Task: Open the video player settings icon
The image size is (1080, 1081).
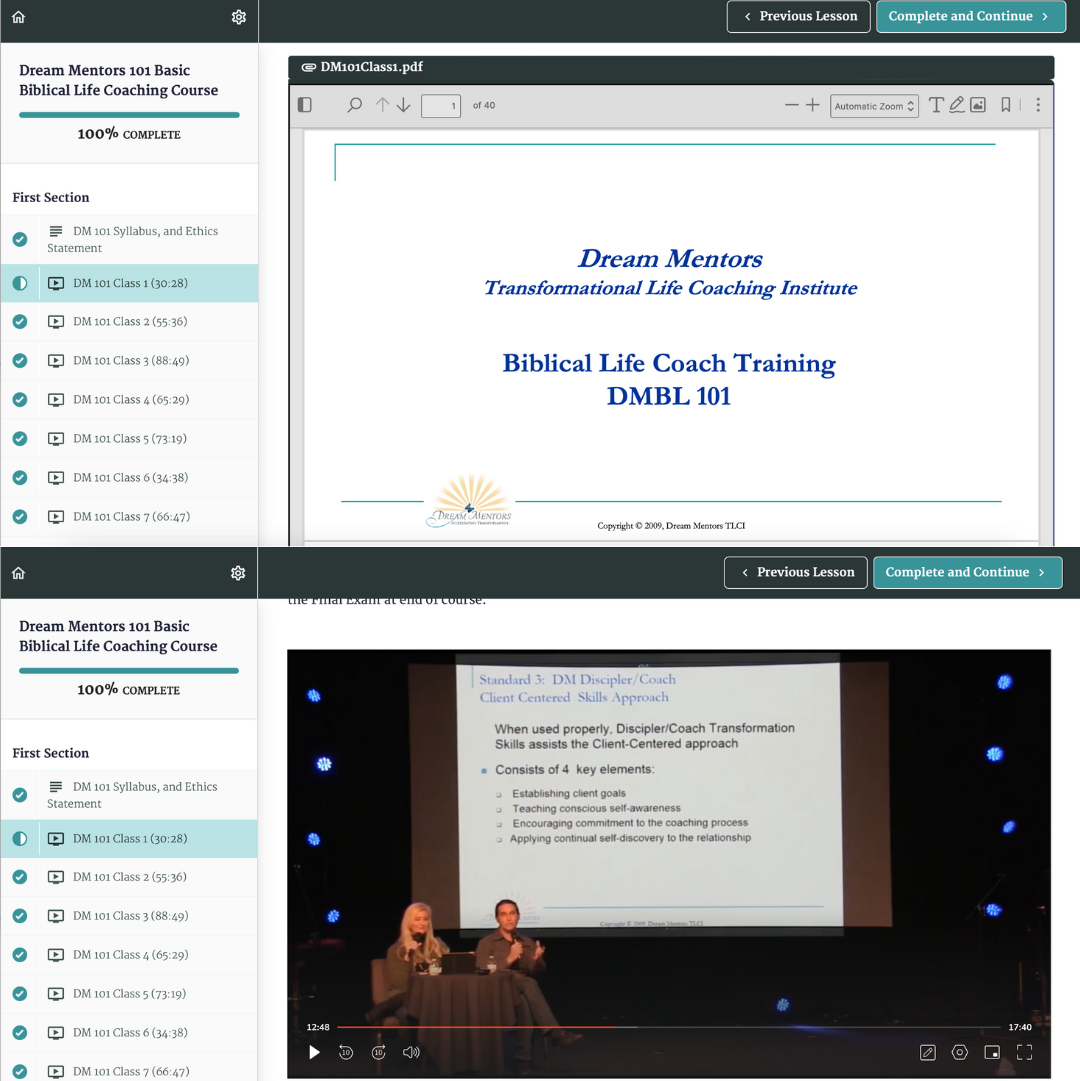Action: pos(959,1052)
